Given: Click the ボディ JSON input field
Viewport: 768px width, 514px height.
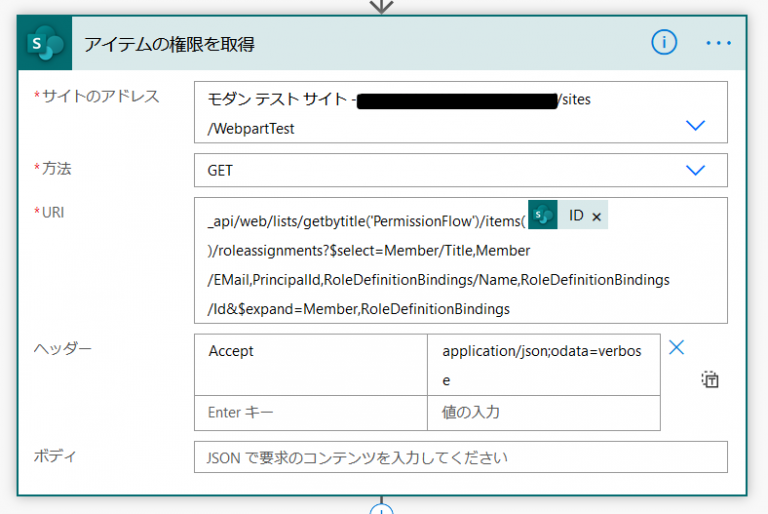Looking at the screenshot, I should pos(460,457).
